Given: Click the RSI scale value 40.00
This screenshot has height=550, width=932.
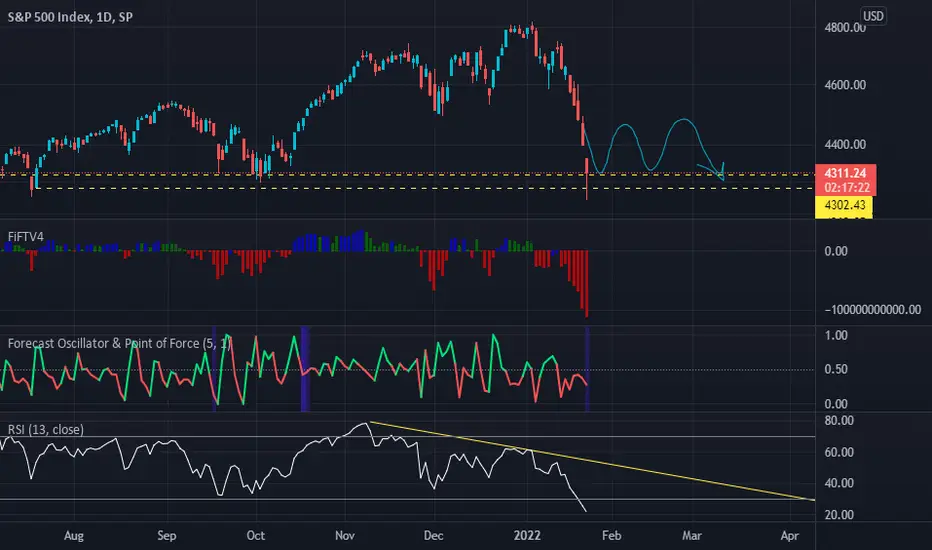Looking at the screenshot, I should pyautogui.click(x=839, y=483).
